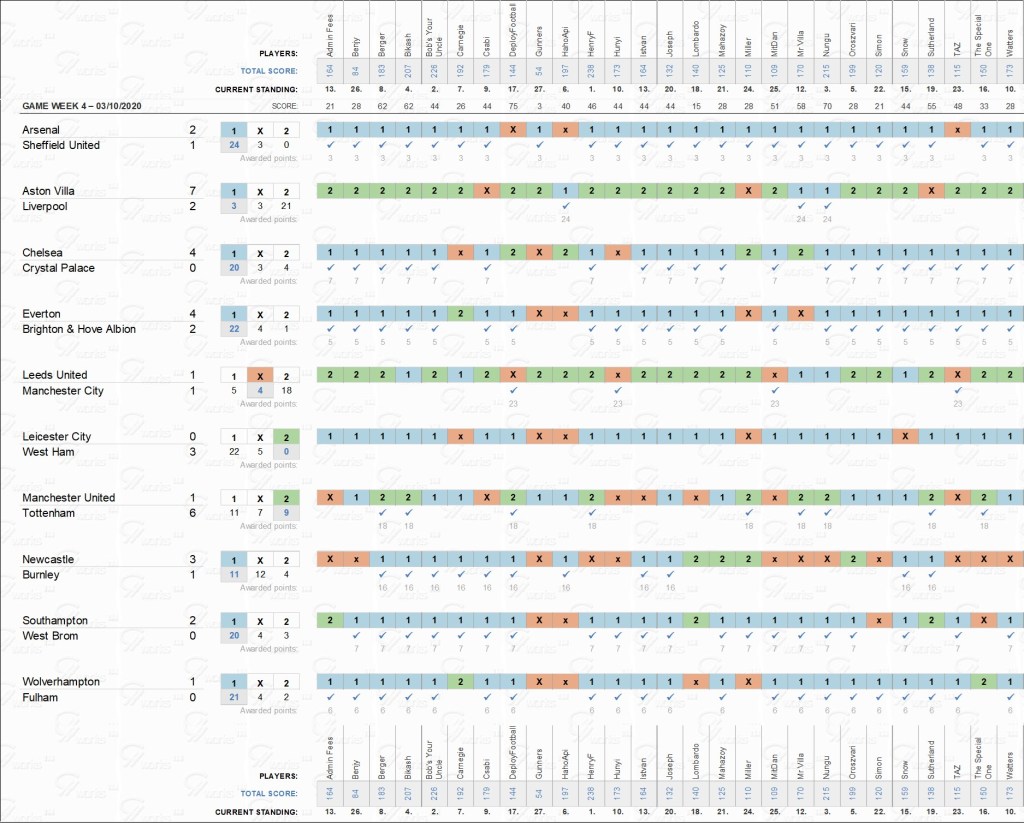
Task: Click Admin Fees' checkmark for the Arsenal match
Action: tap(329, 145)
